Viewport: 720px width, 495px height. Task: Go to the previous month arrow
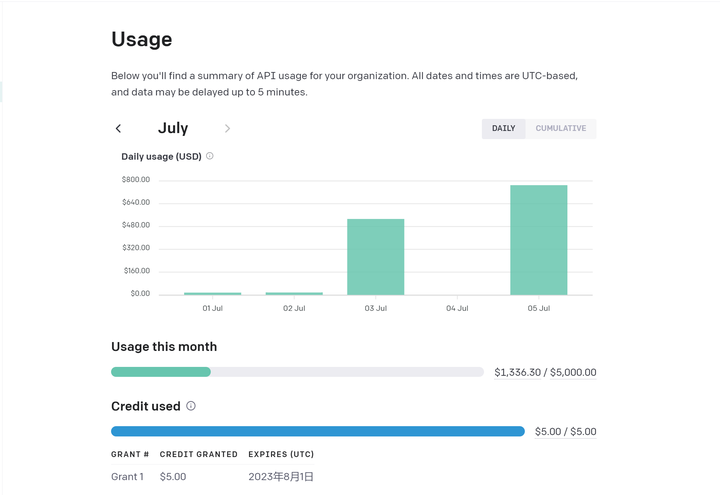tap(118, 128)
